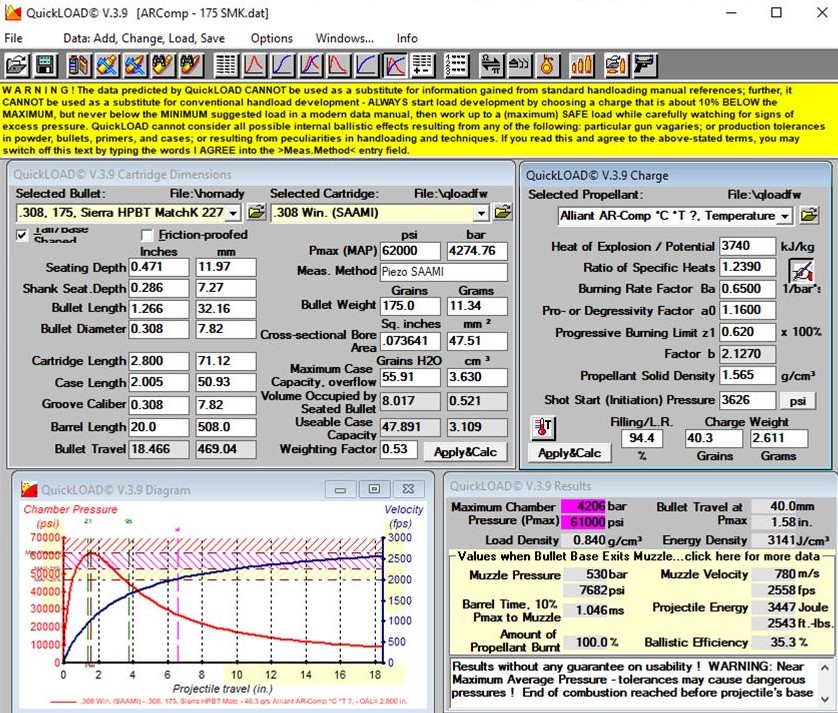838x713 pixels.
Task: Click the three cartridges toolbar icon
Action: [x=582, y=66]
